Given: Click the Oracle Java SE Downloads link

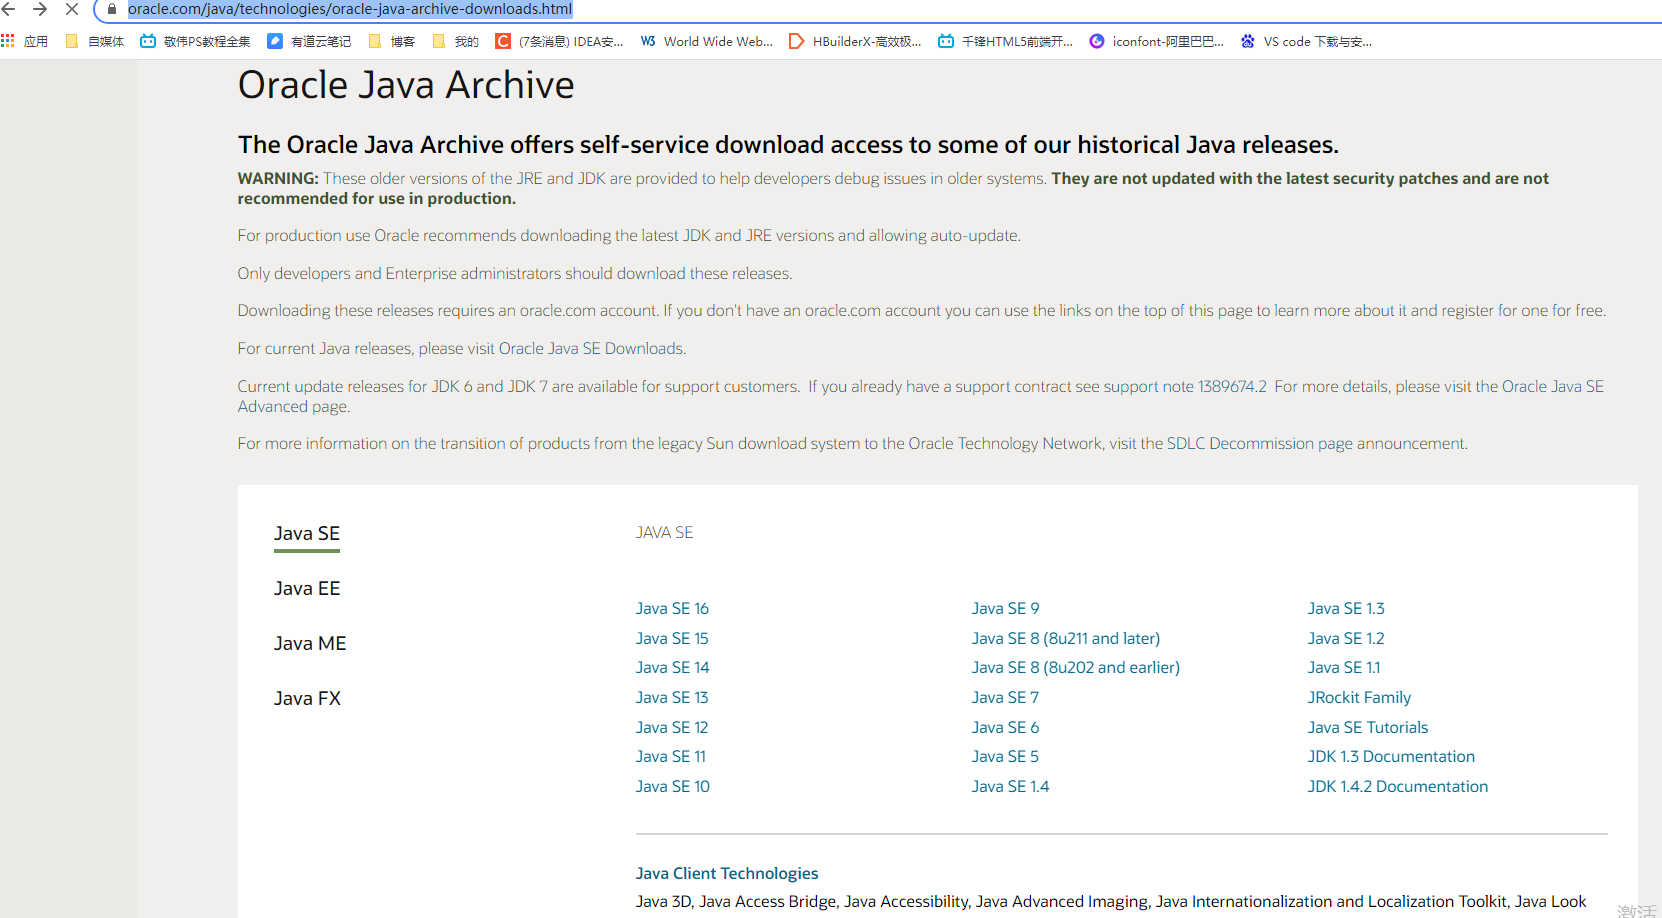Looking at the screenshot, I should coord(591,349).
